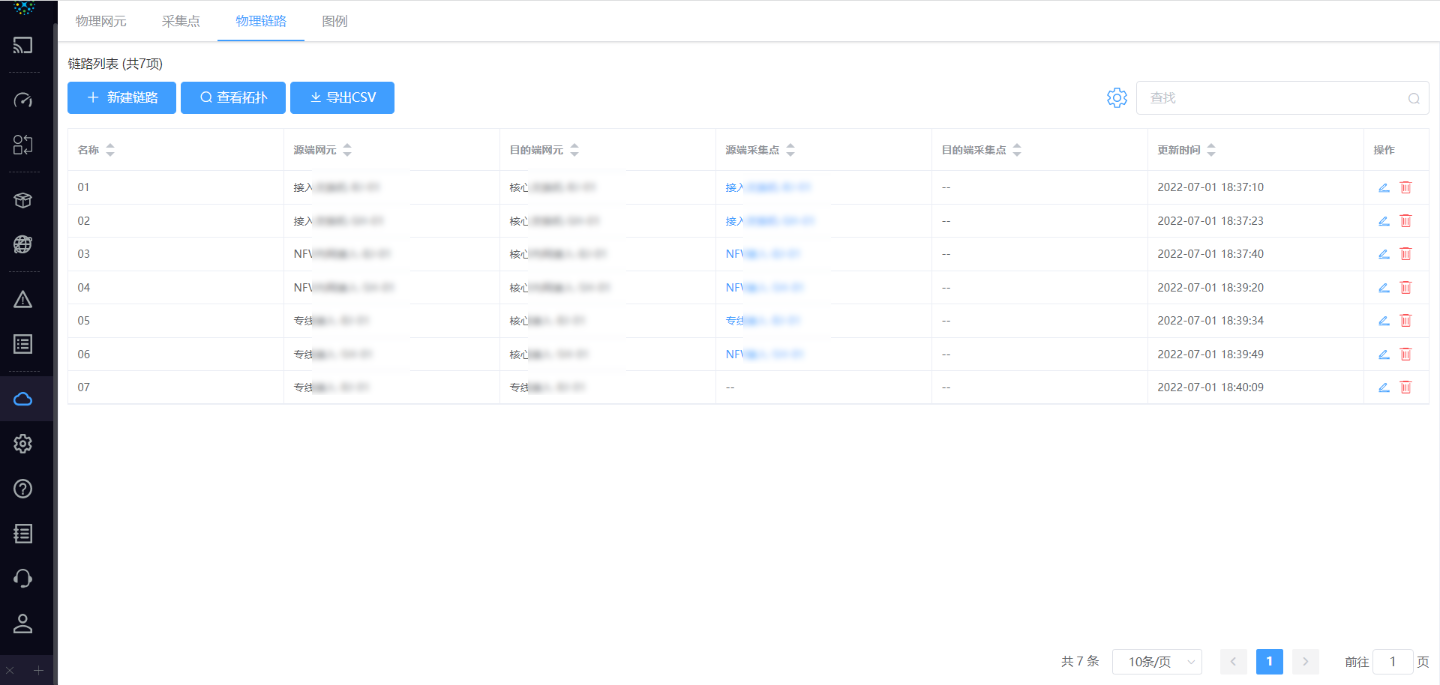The height and width of the screenshot is (685, 1440).
Task: Sort the table by 源端网元 column
Action: point(347,149)
